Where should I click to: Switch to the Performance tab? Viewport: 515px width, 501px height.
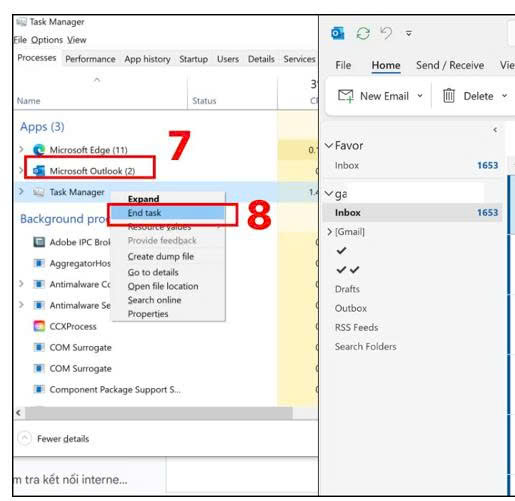(x=90, y=59)
